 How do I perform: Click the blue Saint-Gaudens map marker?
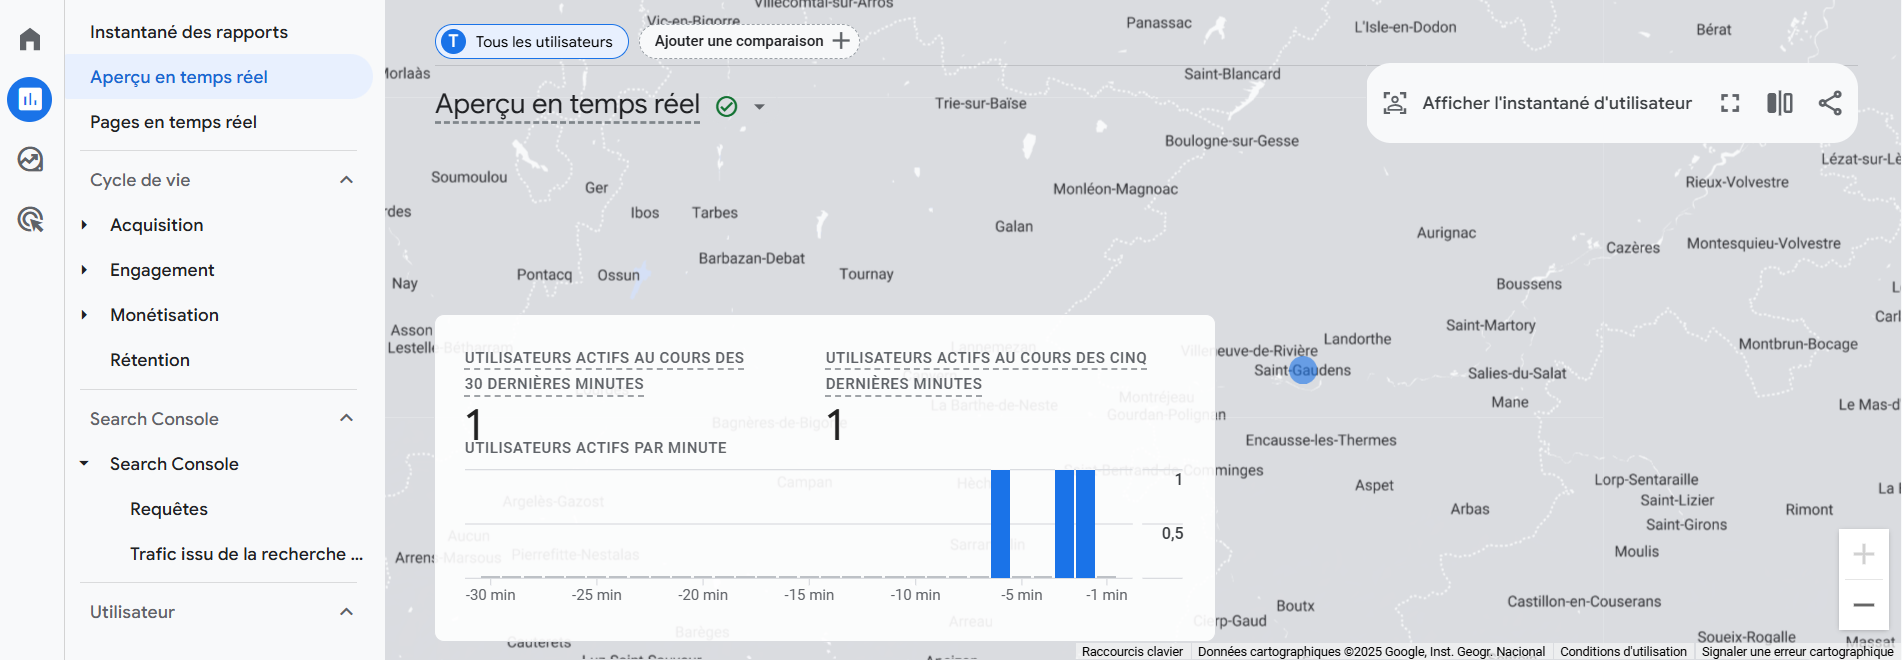(x=1303, y=370)
